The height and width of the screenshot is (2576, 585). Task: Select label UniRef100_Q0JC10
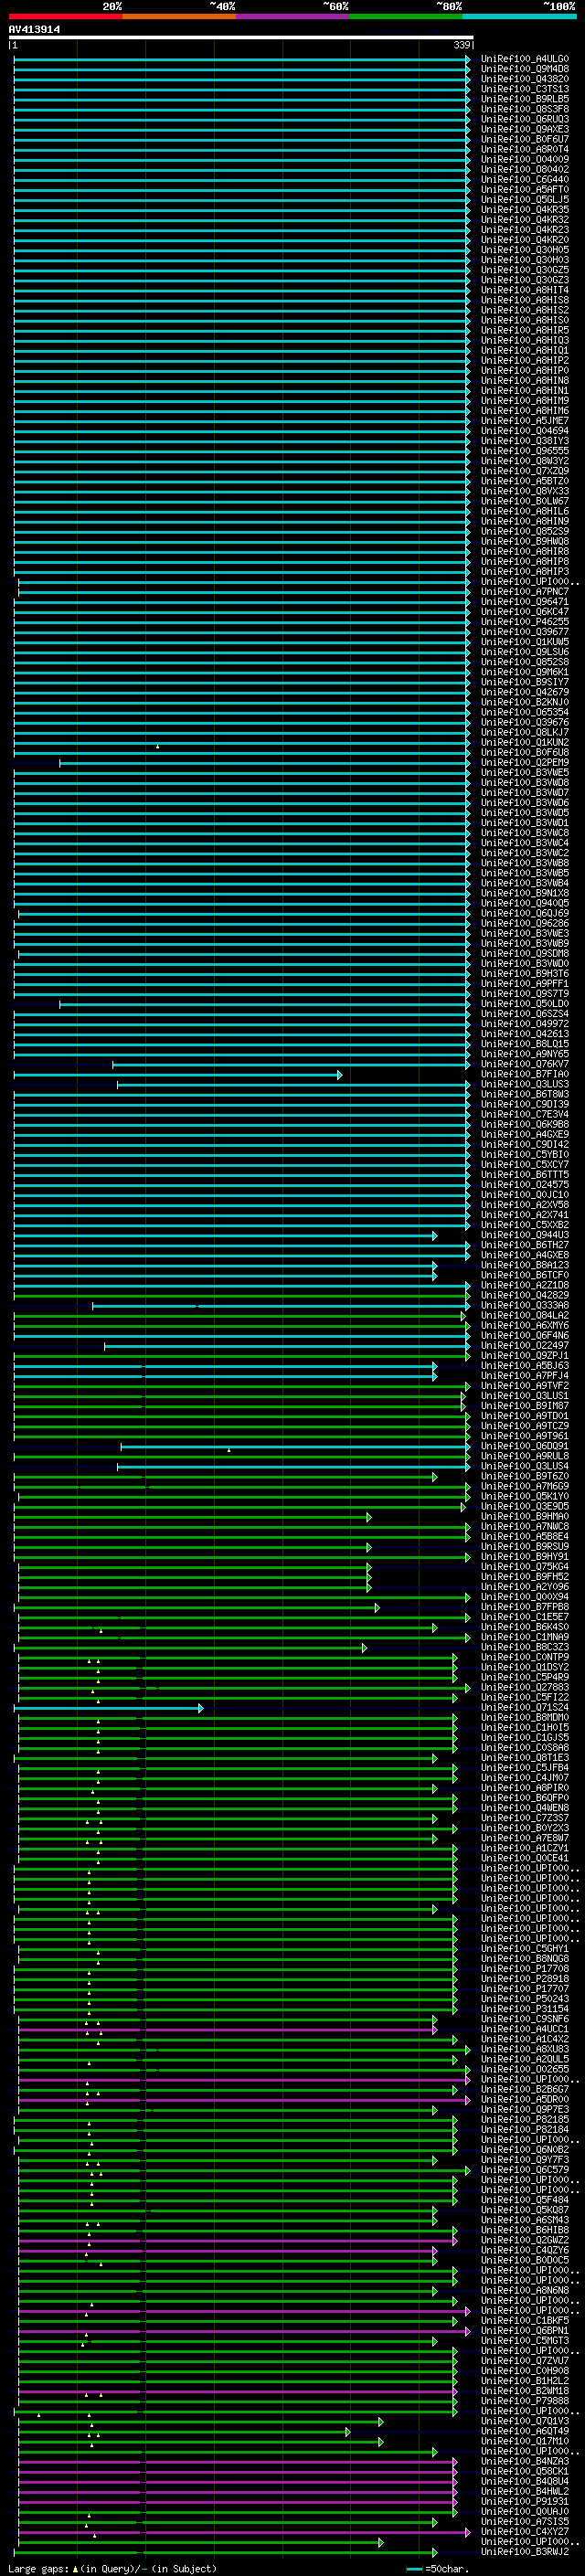coord(525,1195)
